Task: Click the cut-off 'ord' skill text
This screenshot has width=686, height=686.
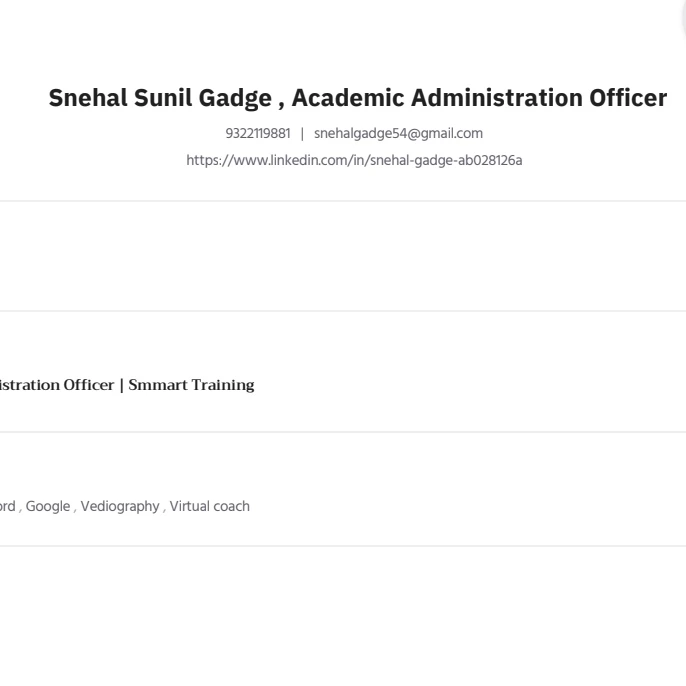Action: pyautogui.click(x=7, y=507)
